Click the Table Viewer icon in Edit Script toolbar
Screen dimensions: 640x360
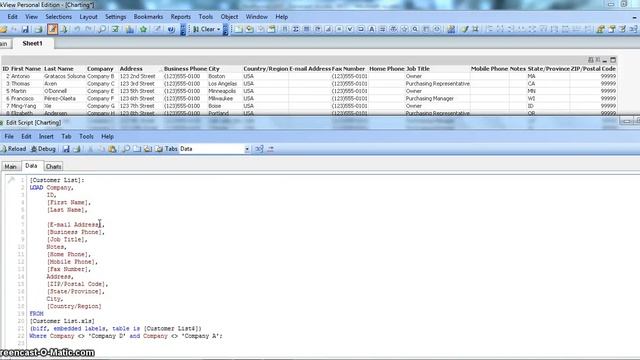pyautogui.click(x=259, y=149)
